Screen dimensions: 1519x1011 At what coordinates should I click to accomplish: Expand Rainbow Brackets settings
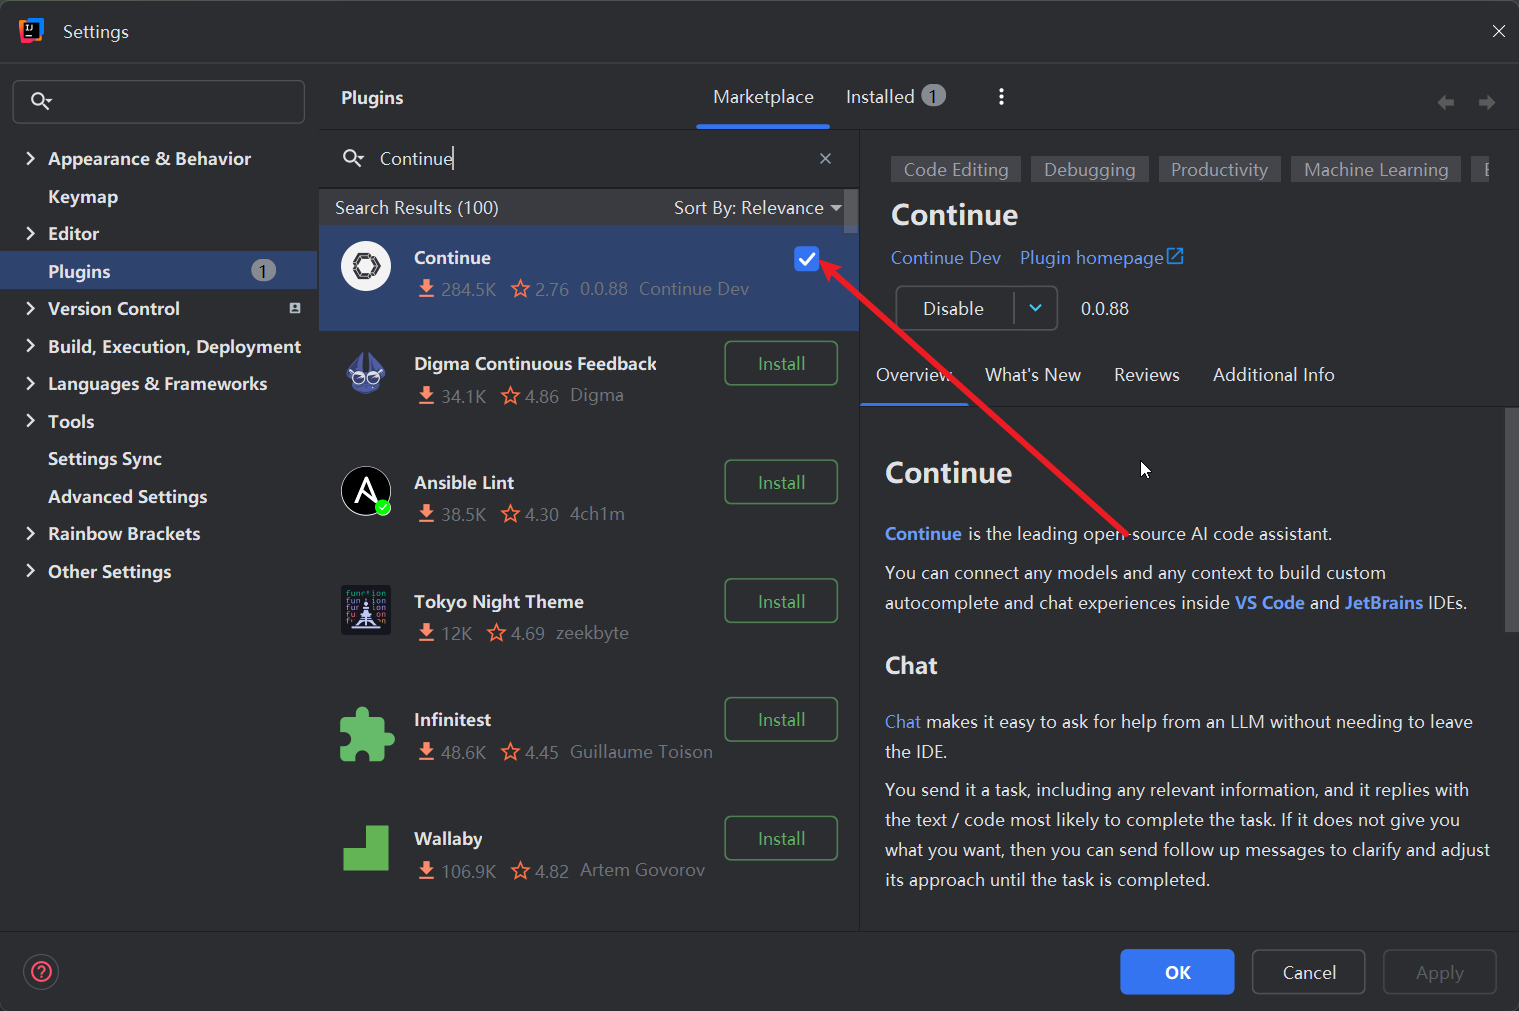click(x=30, y=533)
